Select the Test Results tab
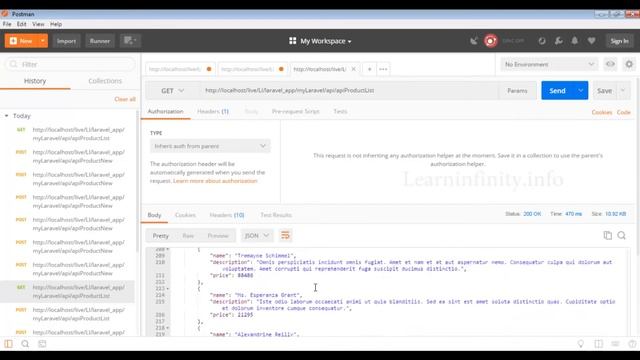This screenshot has height=360, width=640. [276, 215]
